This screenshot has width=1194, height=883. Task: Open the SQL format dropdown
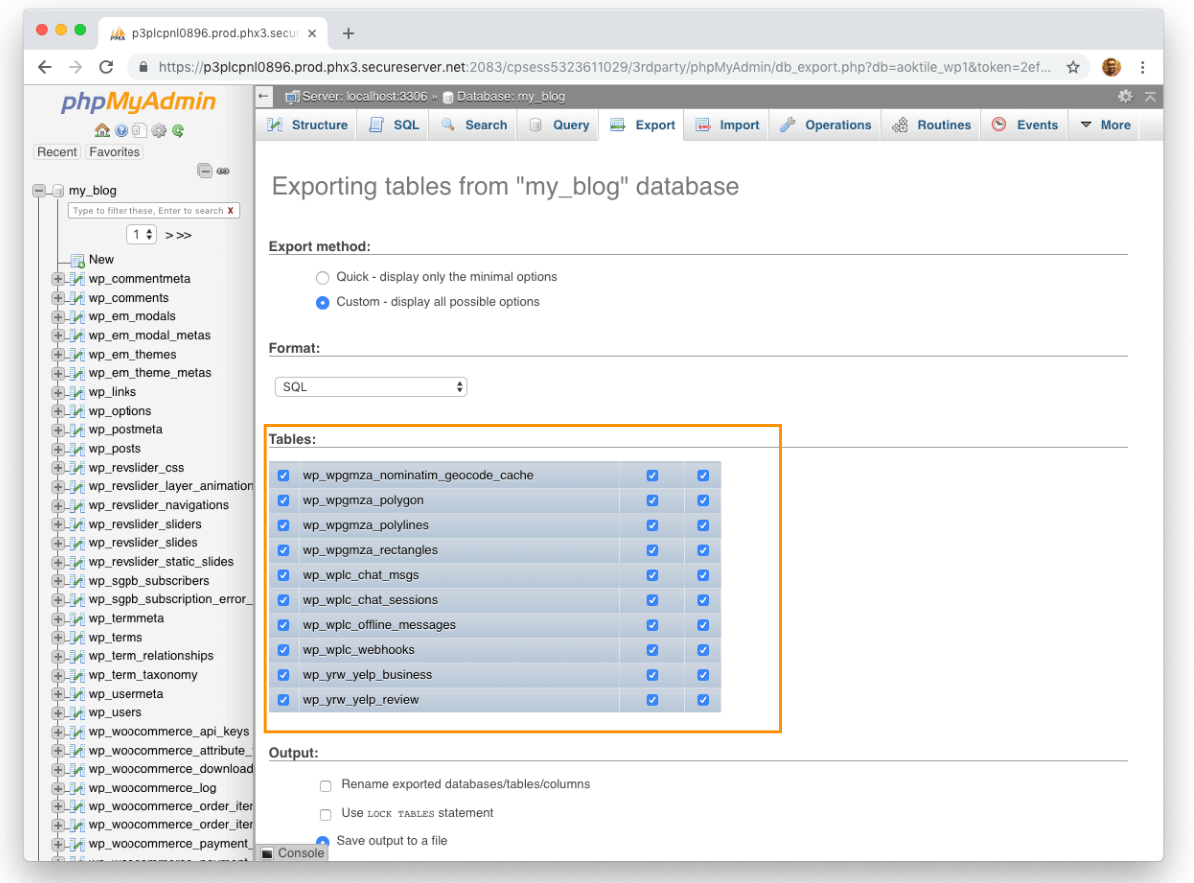click(371, 387)
